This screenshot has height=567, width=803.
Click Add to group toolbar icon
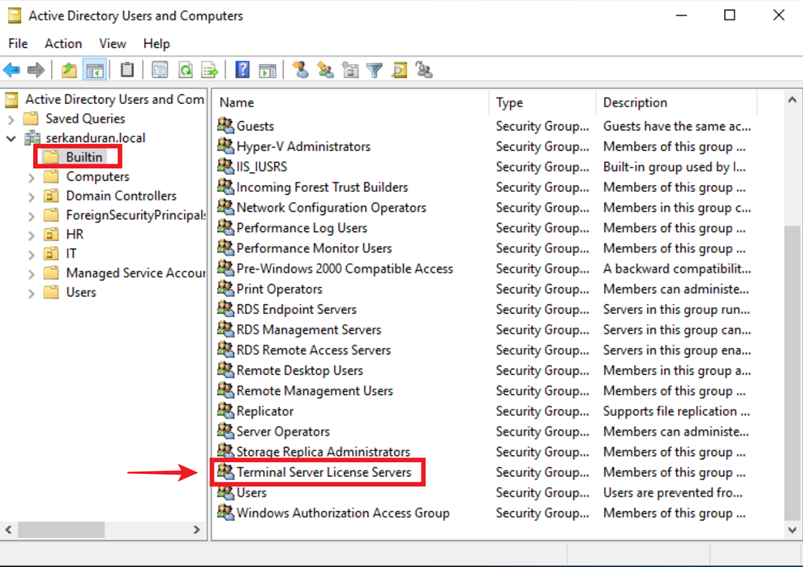point(424,70)
